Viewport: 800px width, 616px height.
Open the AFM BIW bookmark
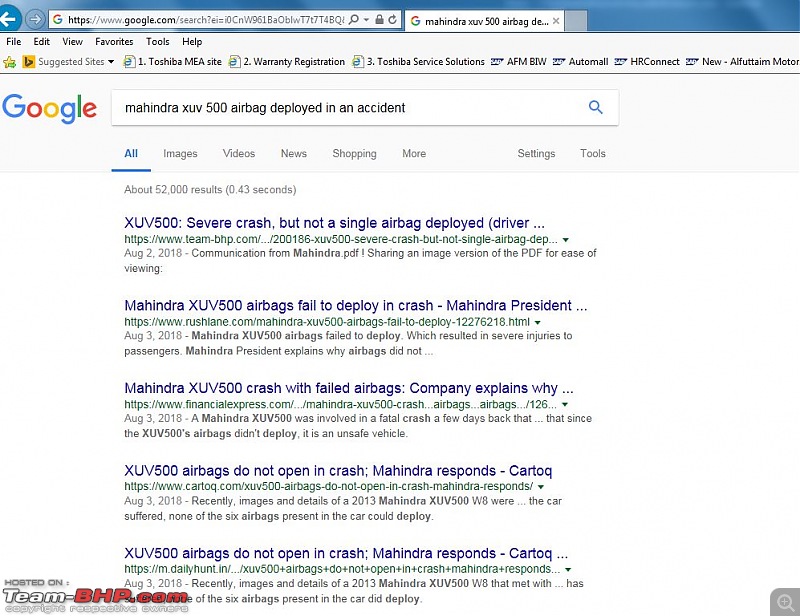click(x=518, y=62)
